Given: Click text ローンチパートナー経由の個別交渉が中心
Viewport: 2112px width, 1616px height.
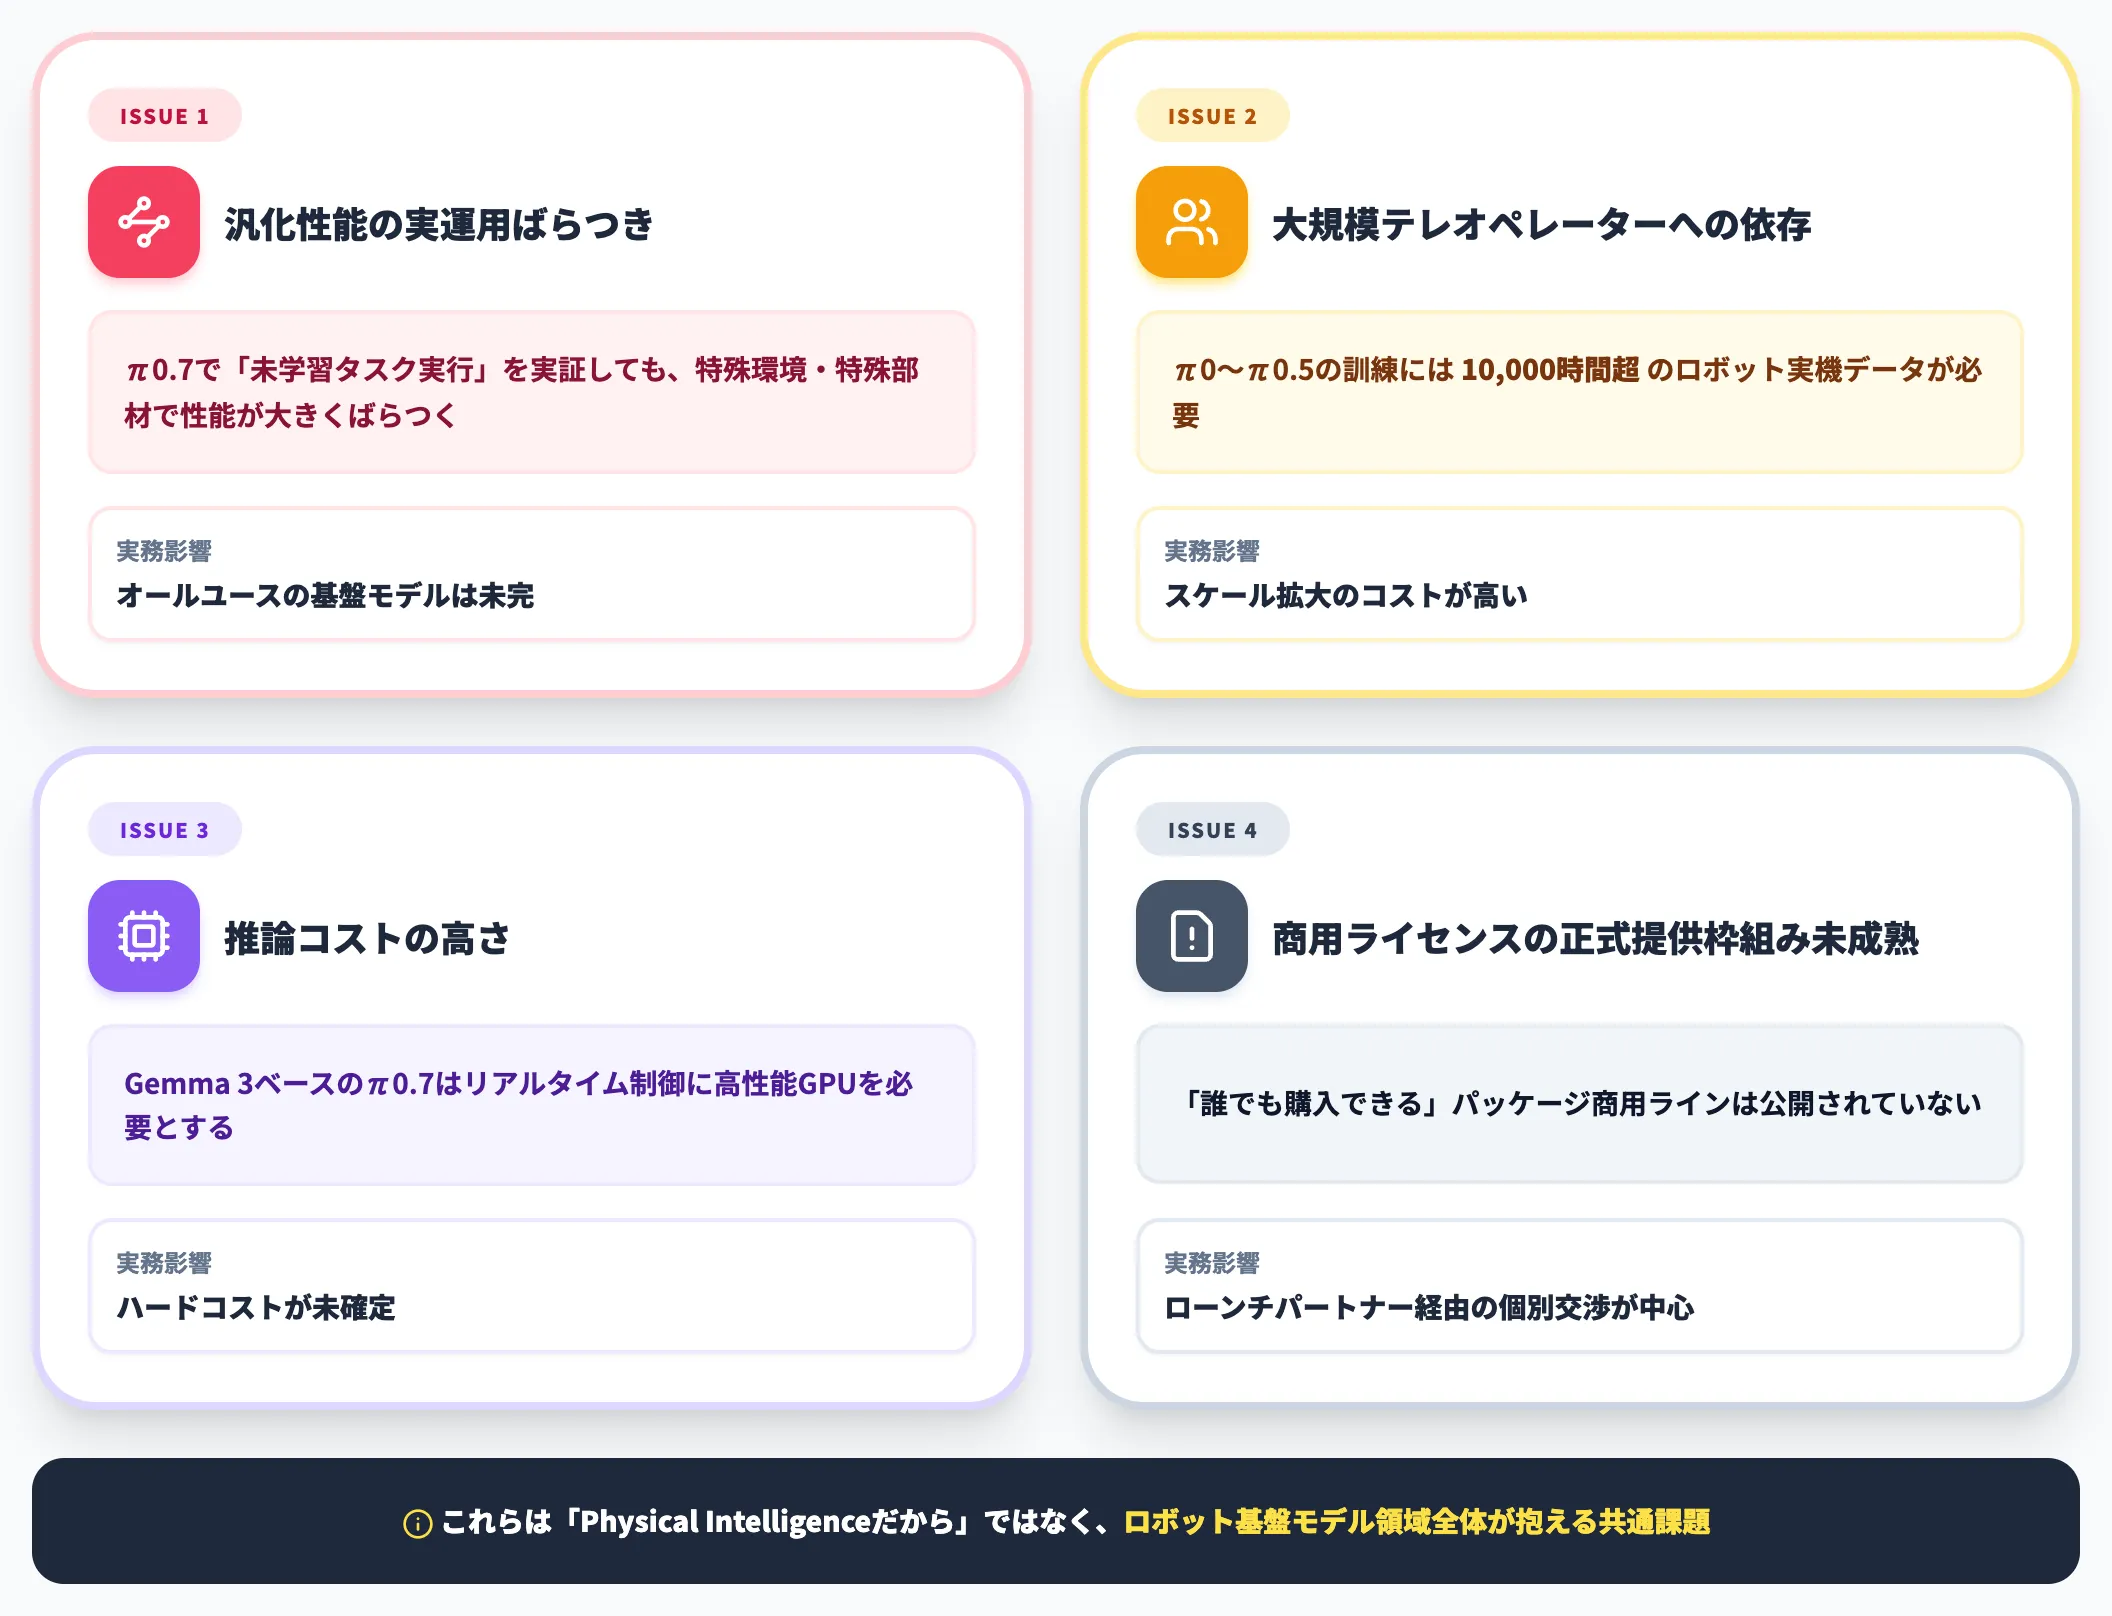Looking at the screenshot, I should [1429, 1308].
